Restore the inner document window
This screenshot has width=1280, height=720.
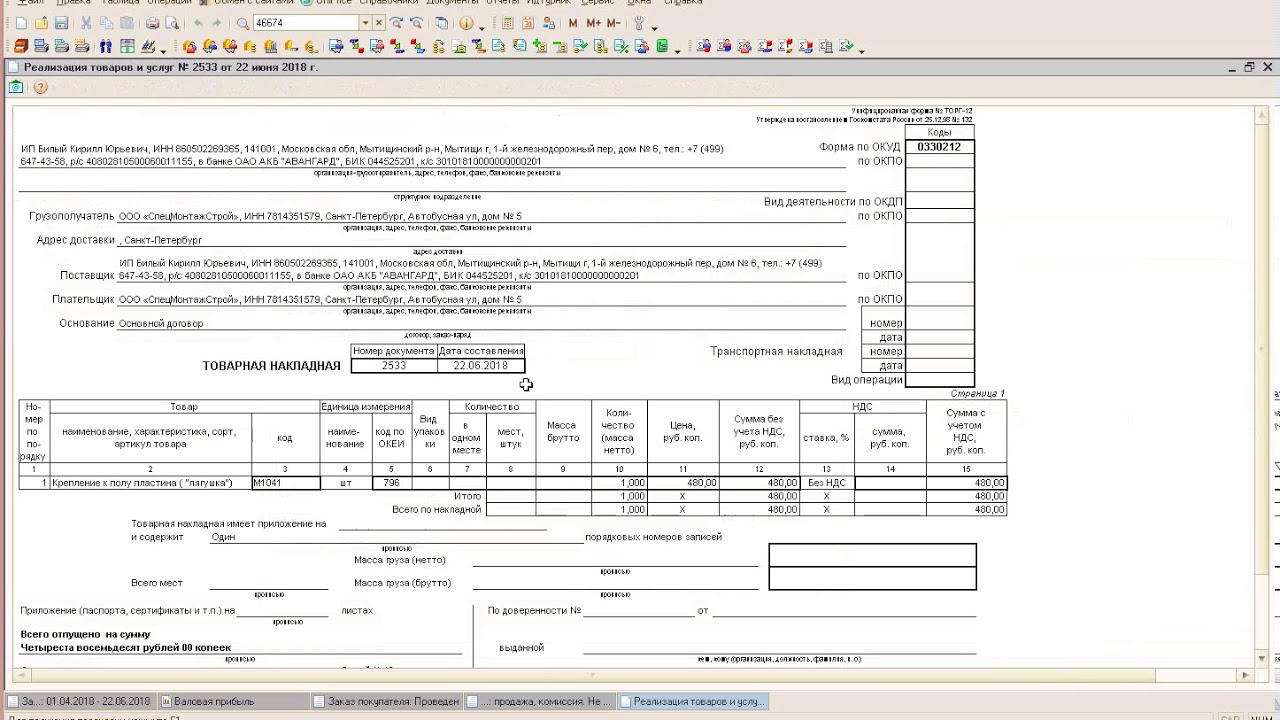tap(1249, 67)
